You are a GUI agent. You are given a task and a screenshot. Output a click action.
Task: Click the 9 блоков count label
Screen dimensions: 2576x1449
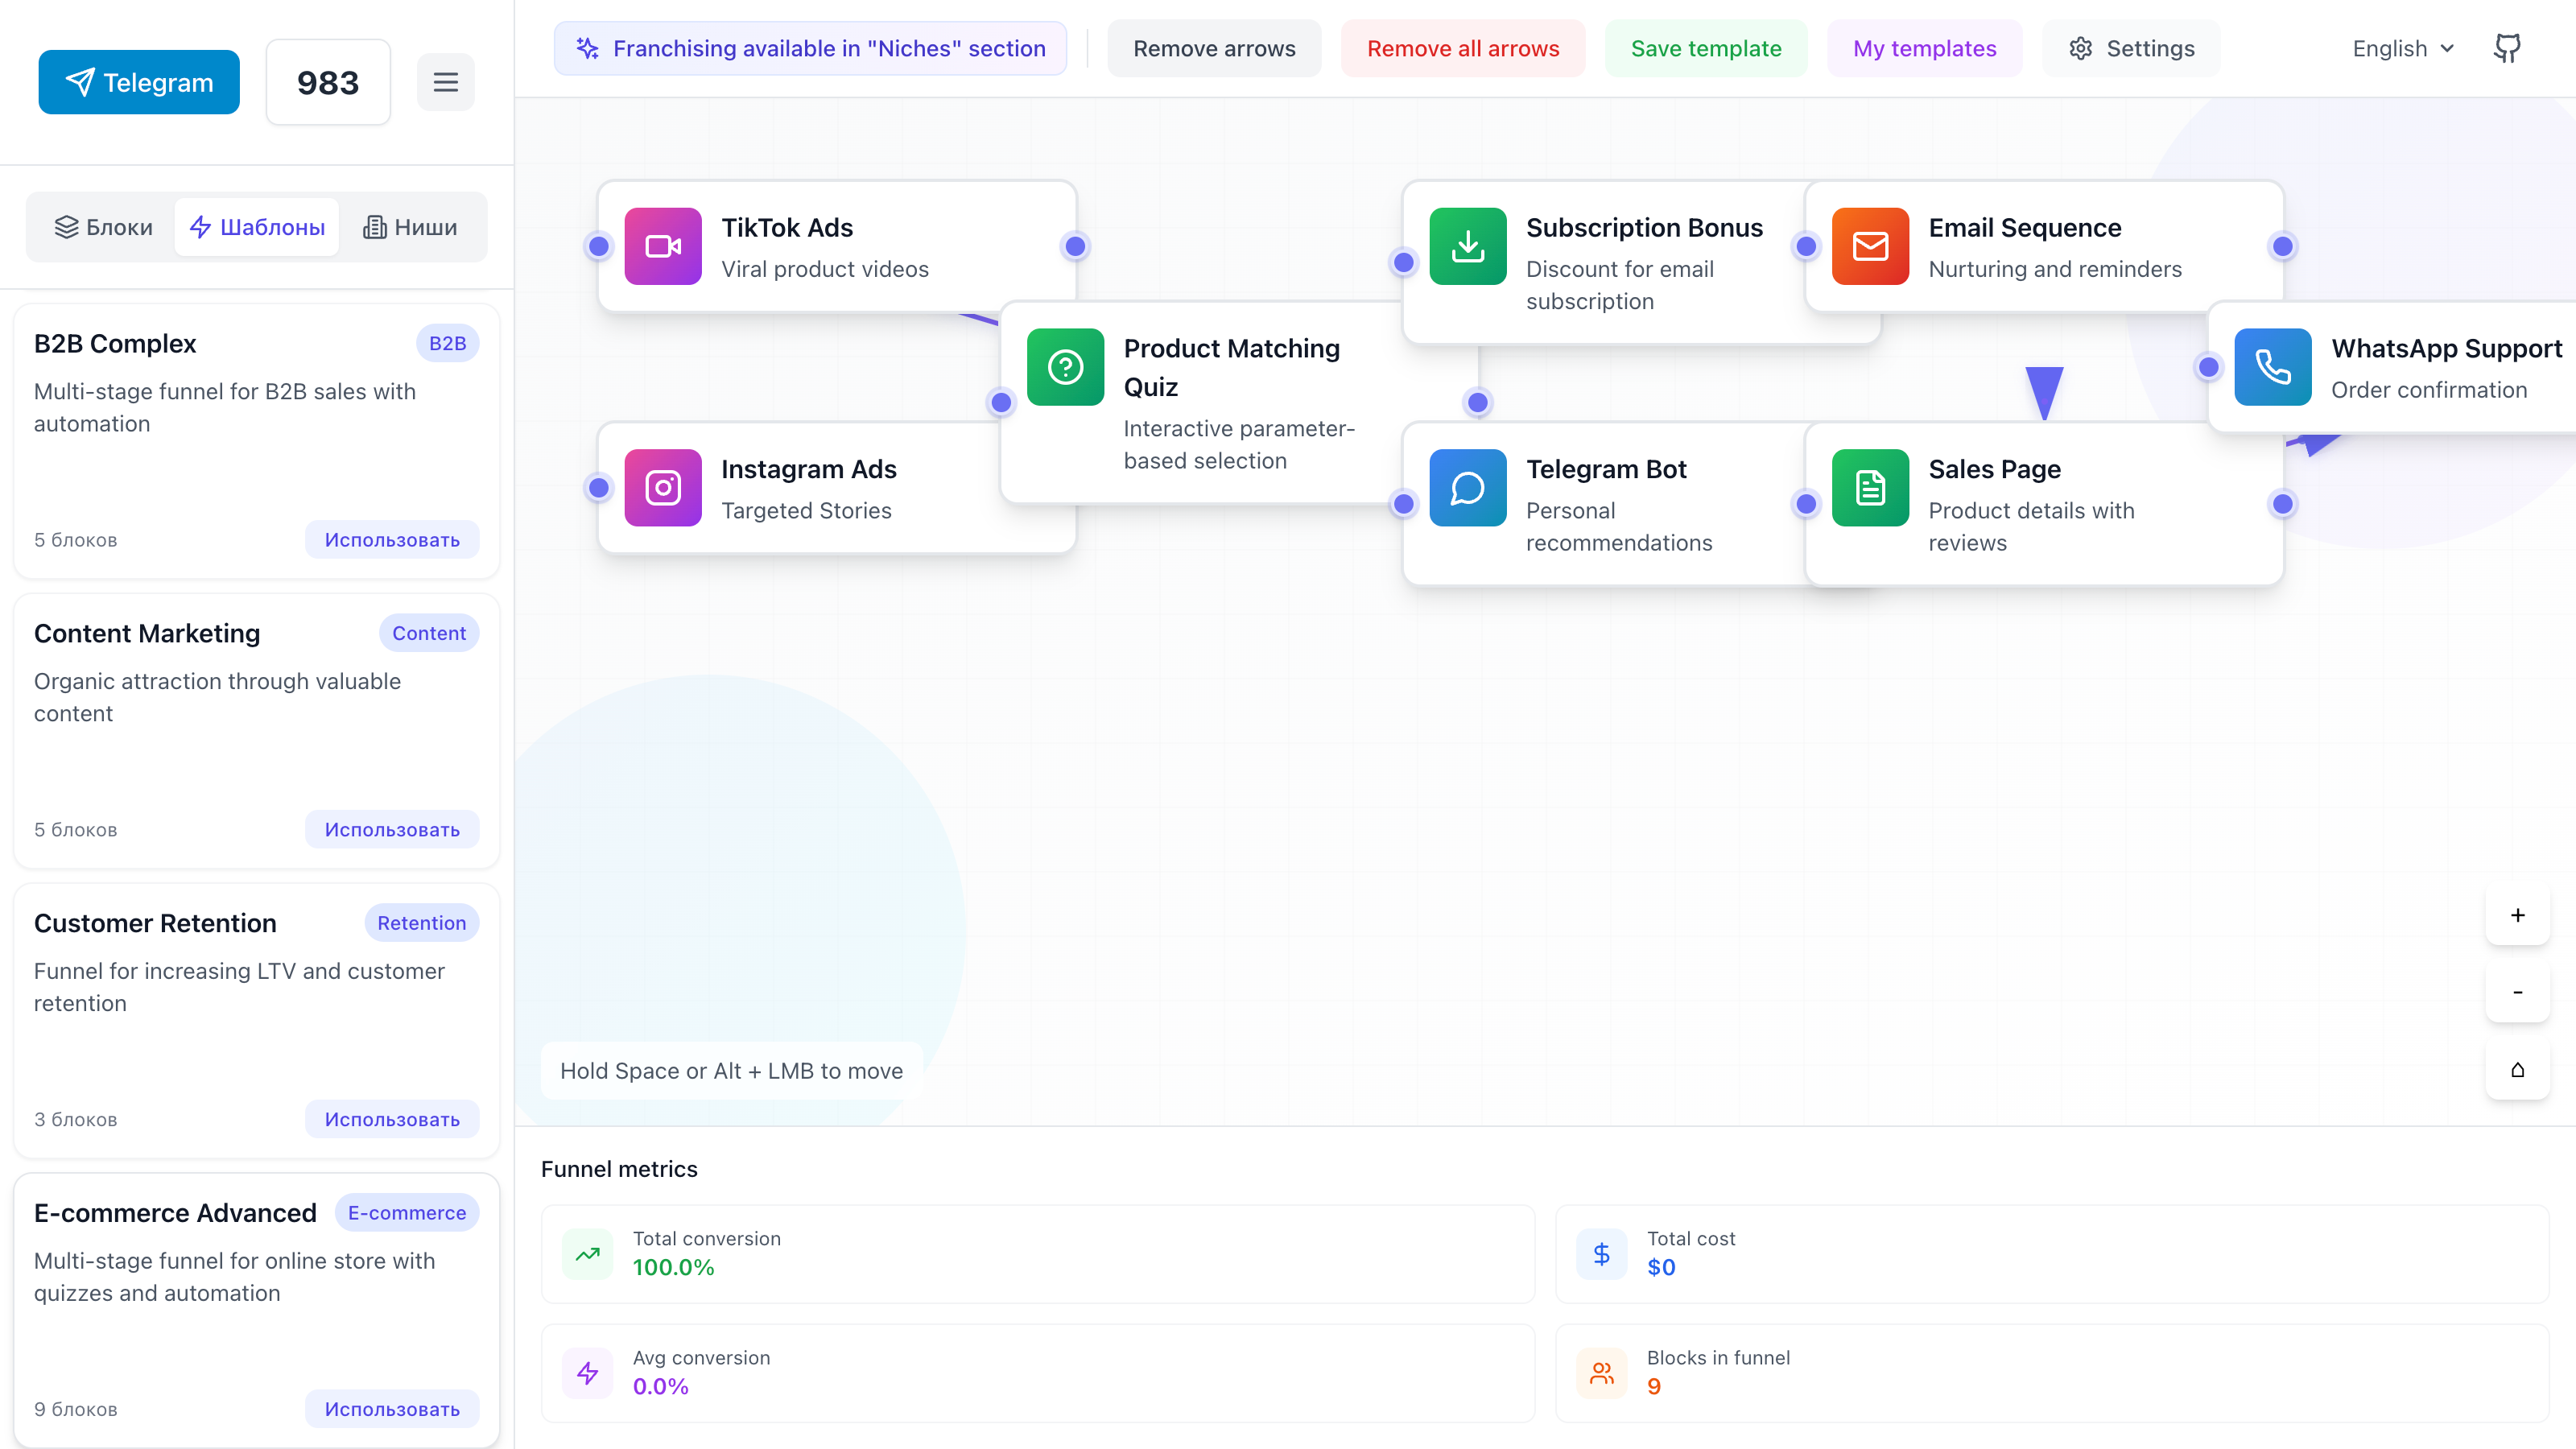pos(76,1409)
